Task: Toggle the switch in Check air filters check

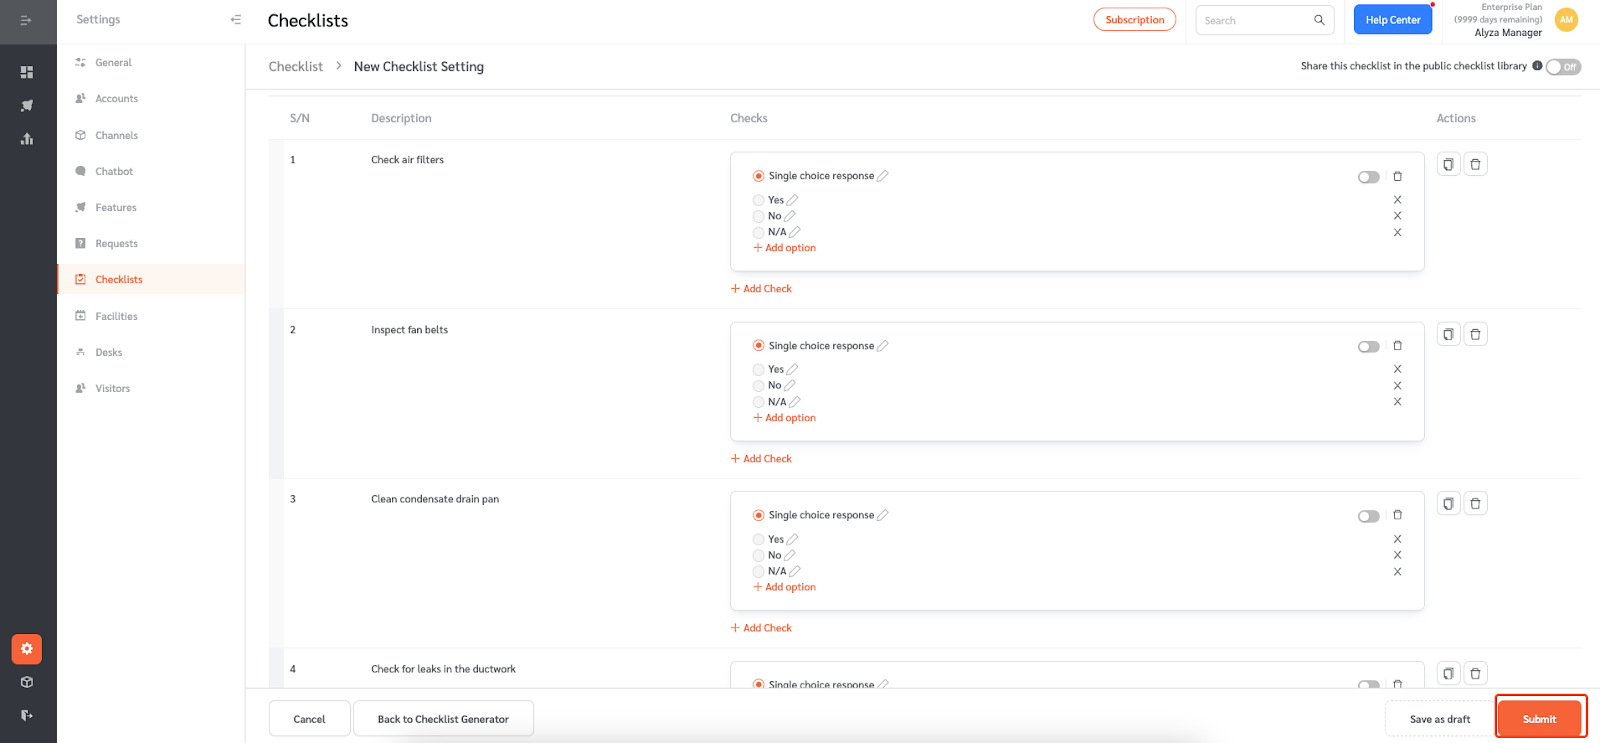Action: (x=1369, y=177)
